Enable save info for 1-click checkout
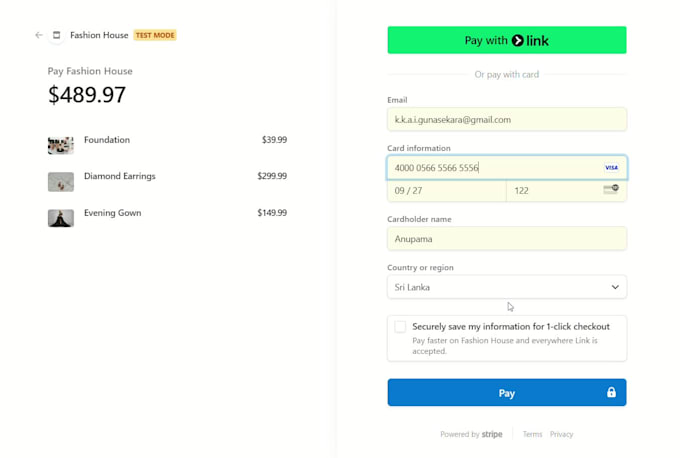Image resolution: width=680 pixels, height=458 pixels. (400, 327)
